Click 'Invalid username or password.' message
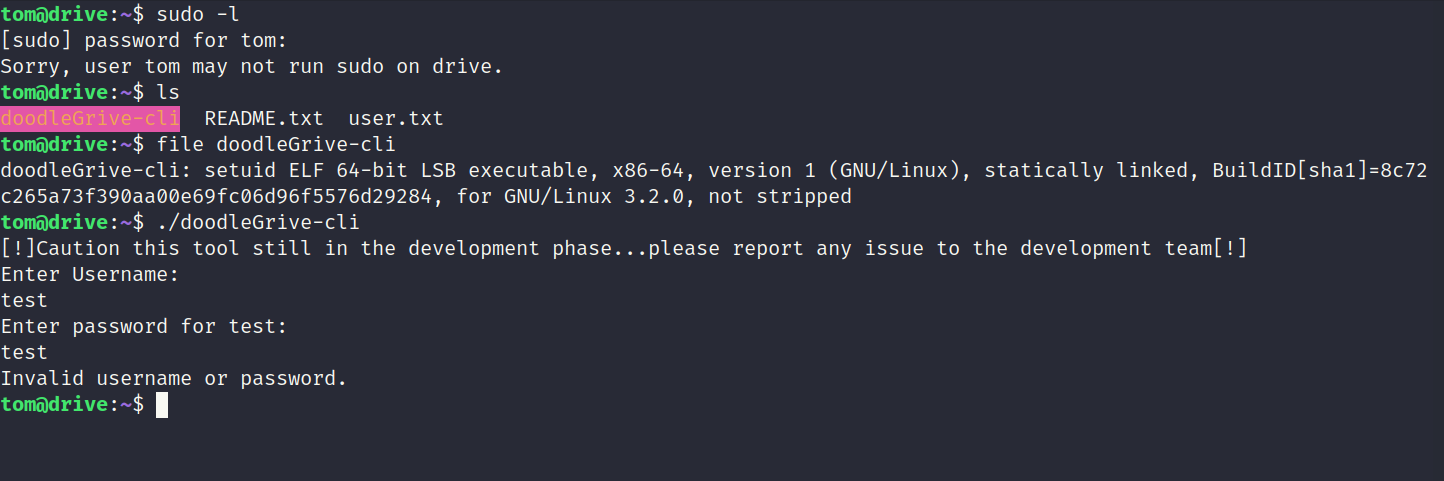 (174, 379)
